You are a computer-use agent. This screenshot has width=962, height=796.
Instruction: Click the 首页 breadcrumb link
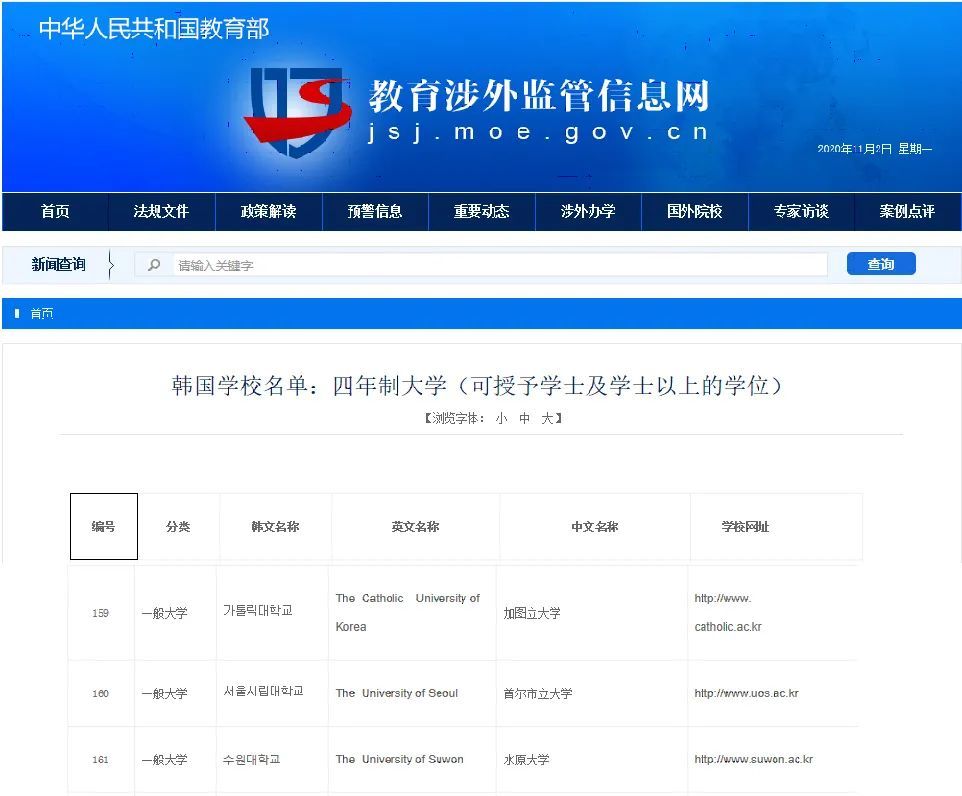click(42, 314)
